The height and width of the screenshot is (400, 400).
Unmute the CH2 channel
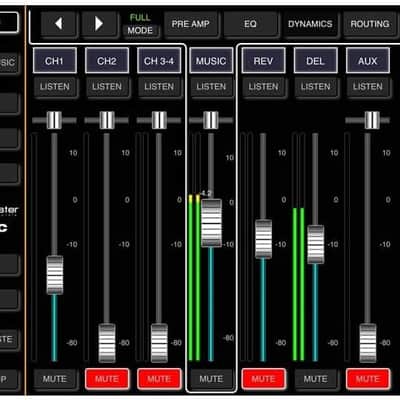pyautogui.click(x=107, y=379)
